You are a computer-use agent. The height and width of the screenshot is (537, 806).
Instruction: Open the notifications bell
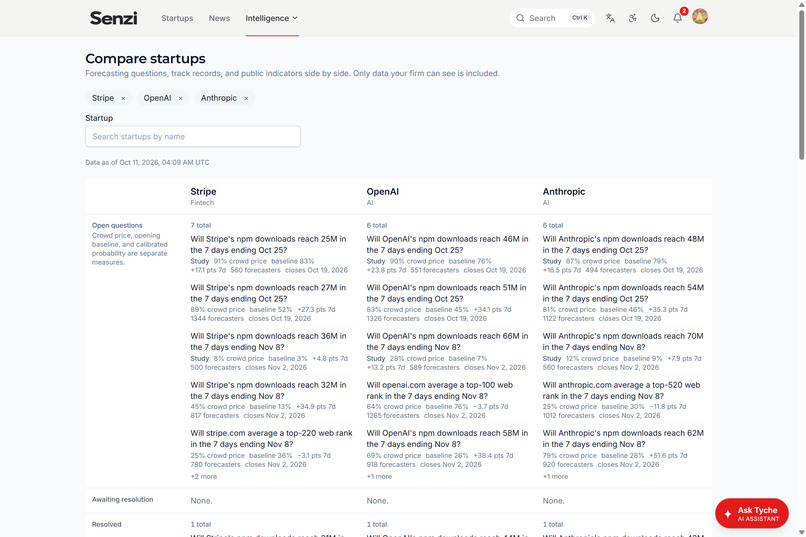tap(677, 18)
